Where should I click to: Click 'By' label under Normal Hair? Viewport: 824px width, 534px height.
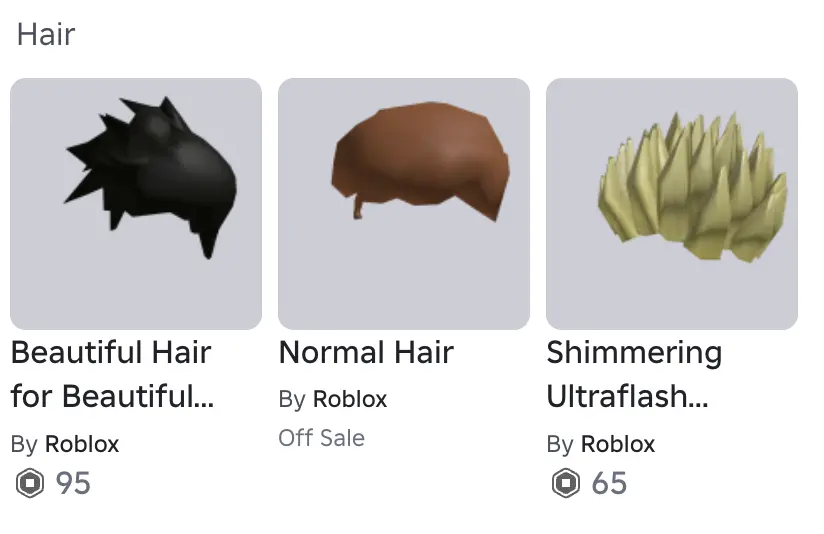(x=292, y=400)
